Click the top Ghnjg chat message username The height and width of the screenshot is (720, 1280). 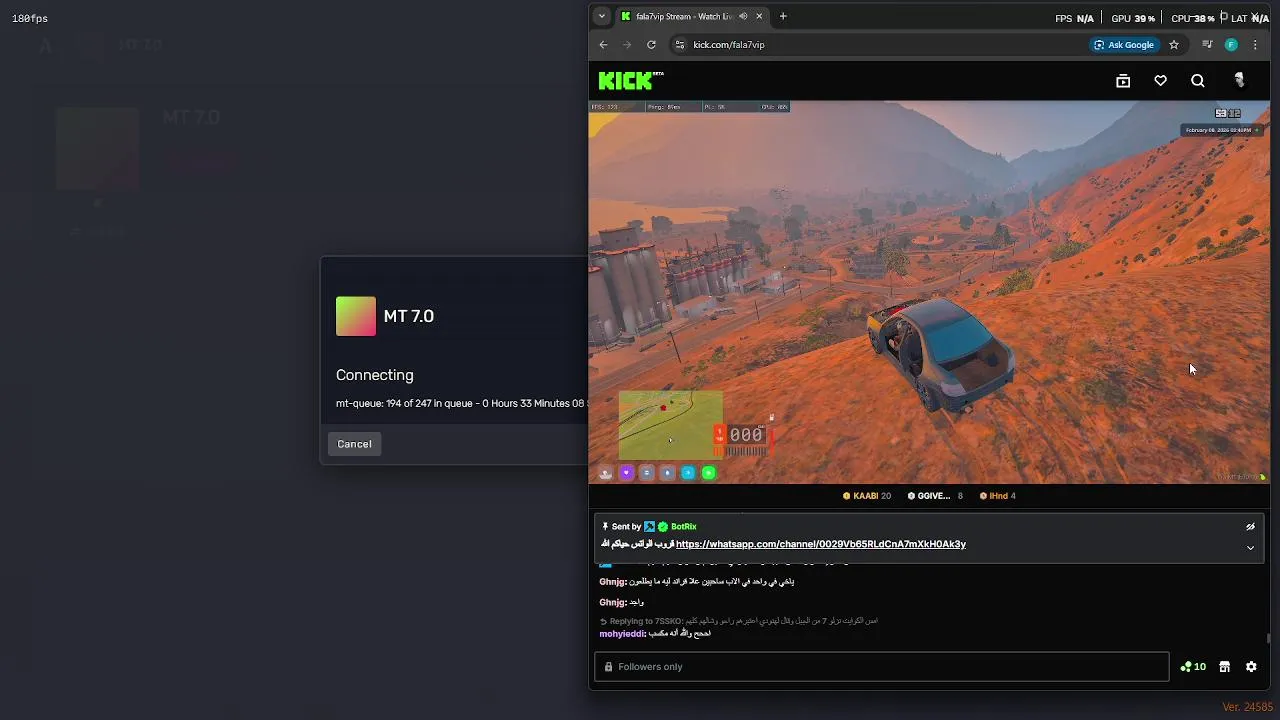point(612,582)
